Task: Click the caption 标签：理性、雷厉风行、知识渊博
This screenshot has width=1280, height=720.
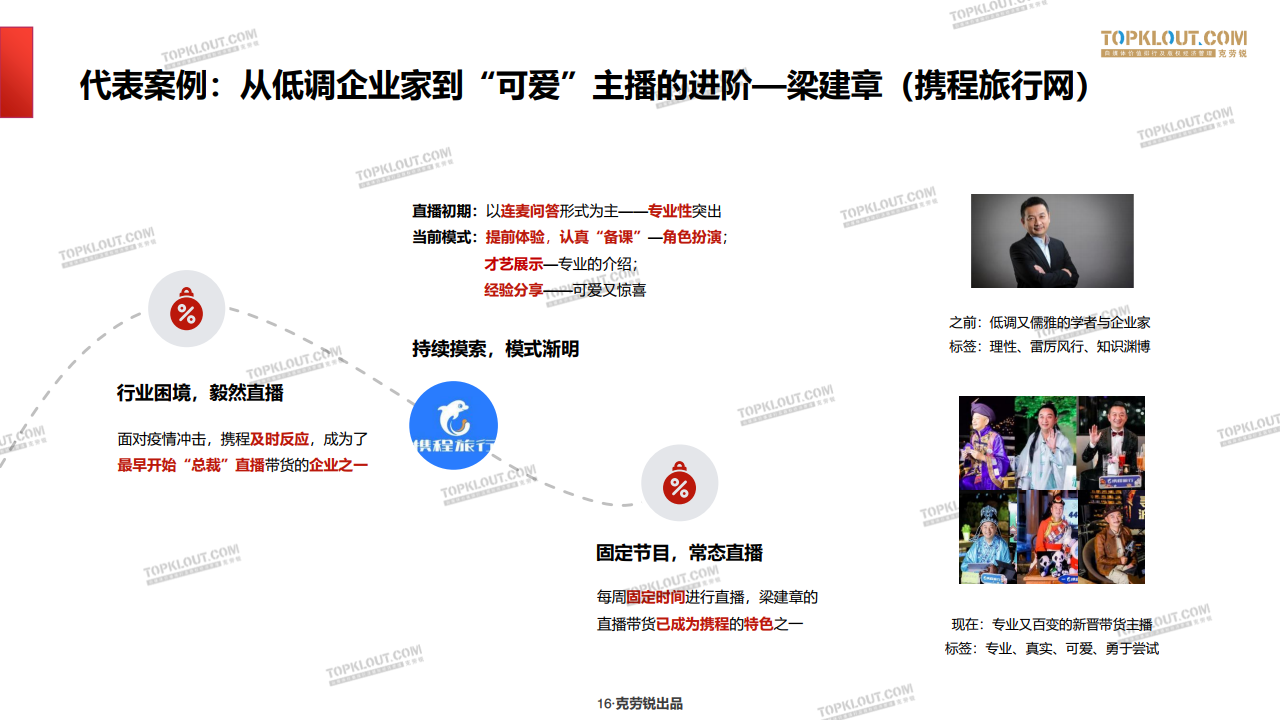Action: [1050, 347]
